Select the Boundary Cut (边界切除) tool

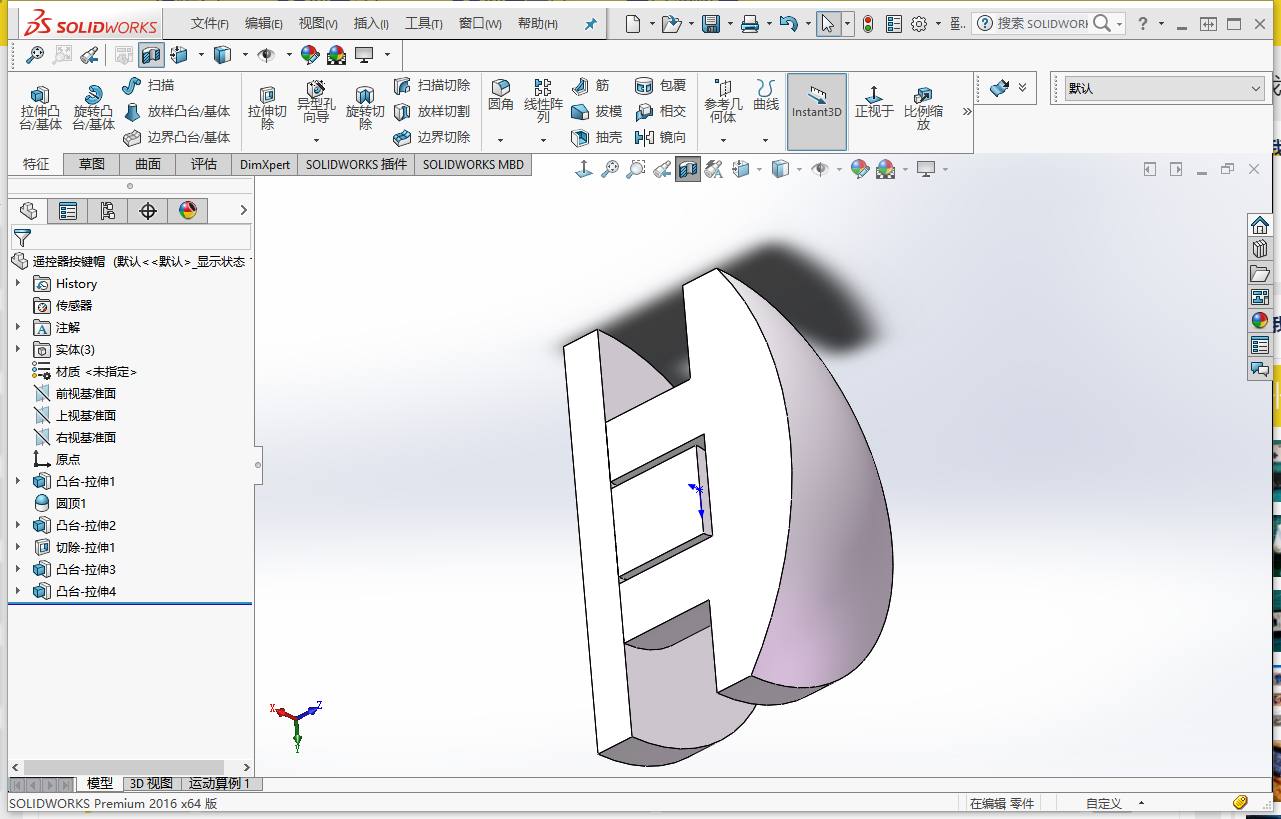pos(431,138)
